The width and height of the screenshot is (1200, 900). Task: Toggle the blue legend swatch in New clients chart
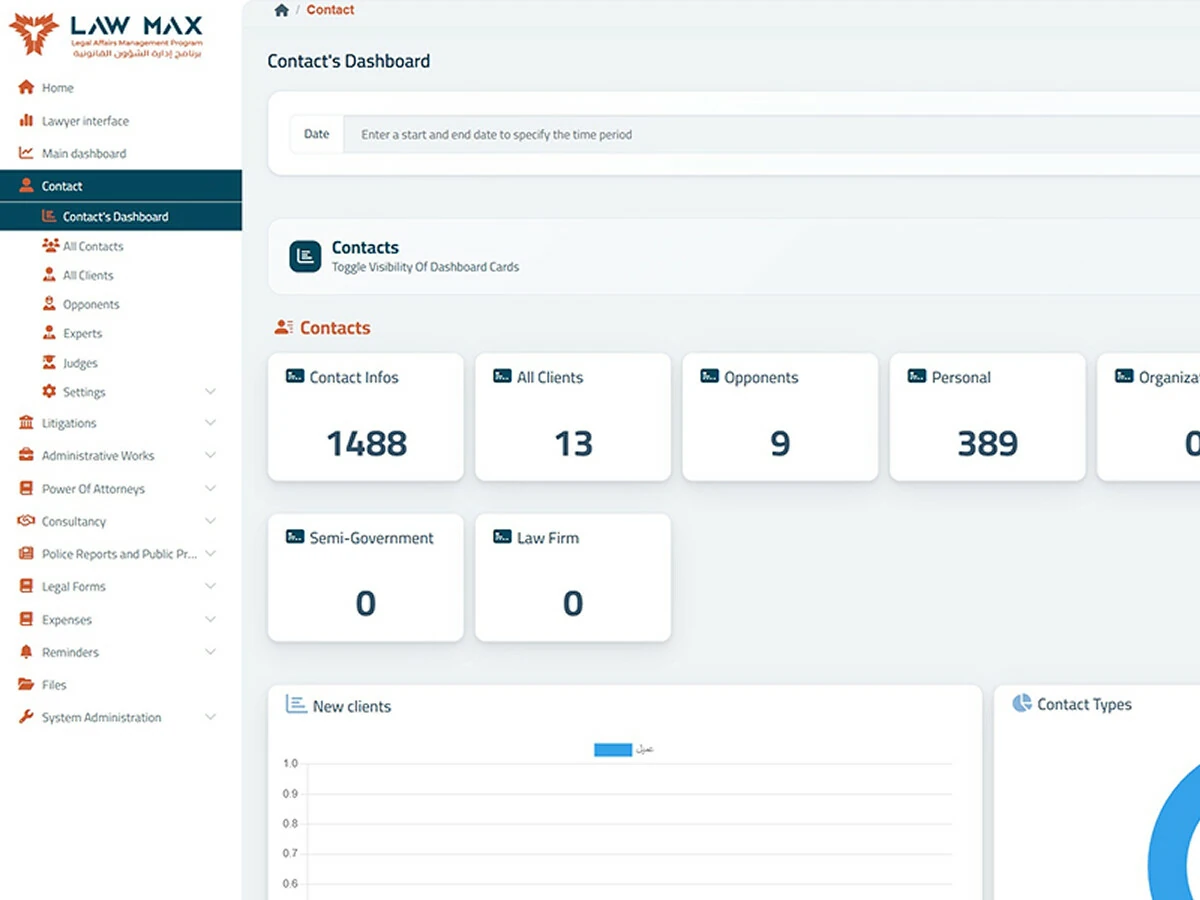(613, 749)
